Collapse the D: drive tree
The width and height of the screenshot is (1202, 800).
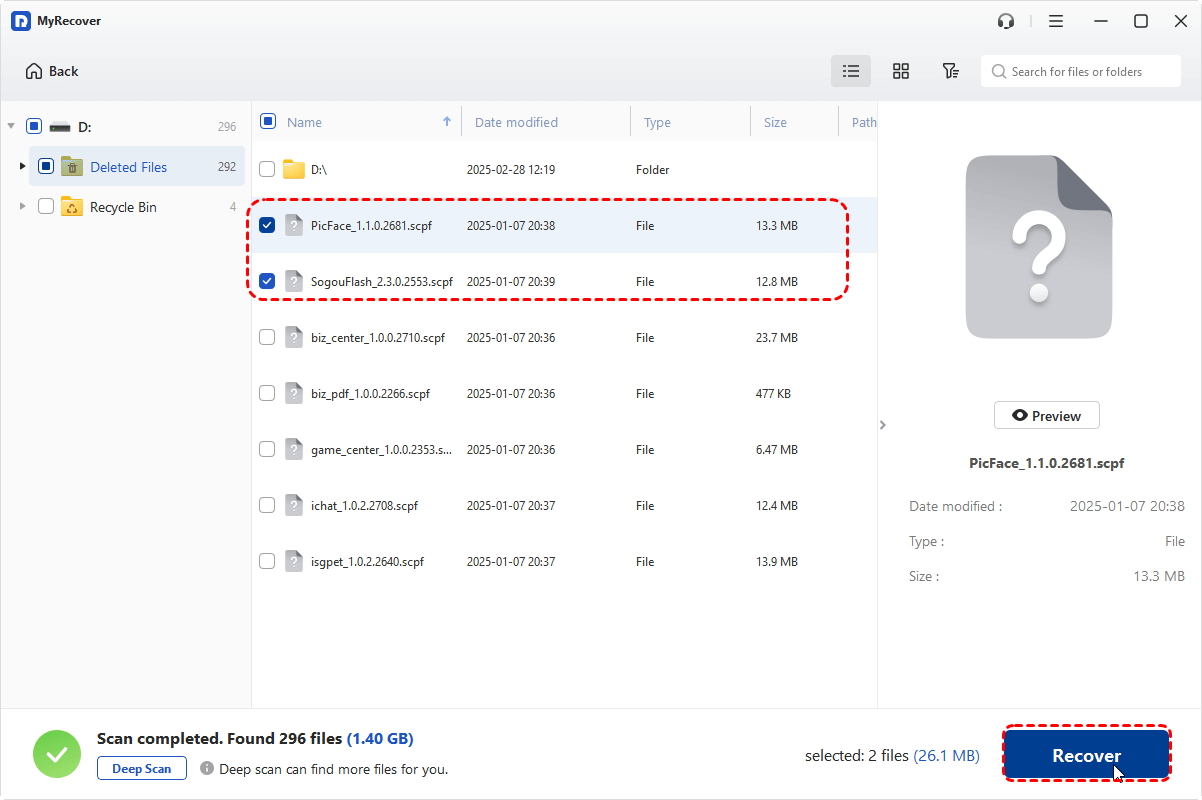pyautogui.click(x=11, y=127)
